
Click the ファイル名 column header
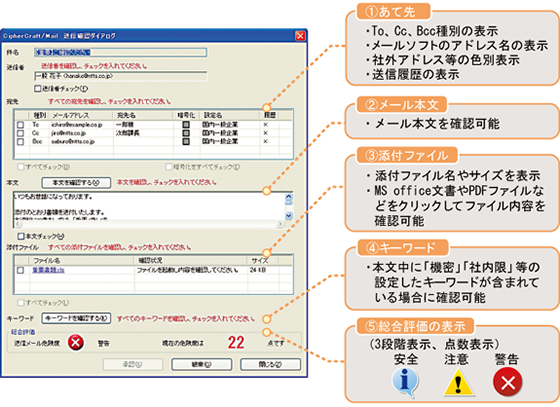[82, 260]
